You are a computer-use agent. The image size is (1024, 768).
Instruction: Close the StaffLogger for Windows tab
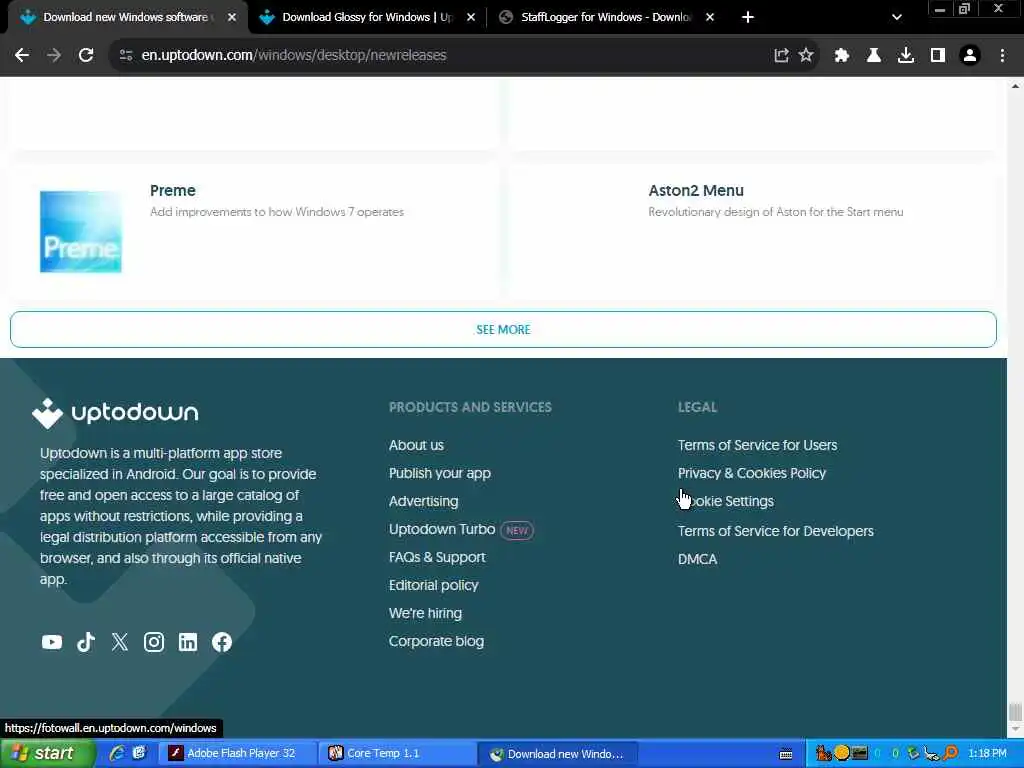pyautogui.click(x=710, y=17)
